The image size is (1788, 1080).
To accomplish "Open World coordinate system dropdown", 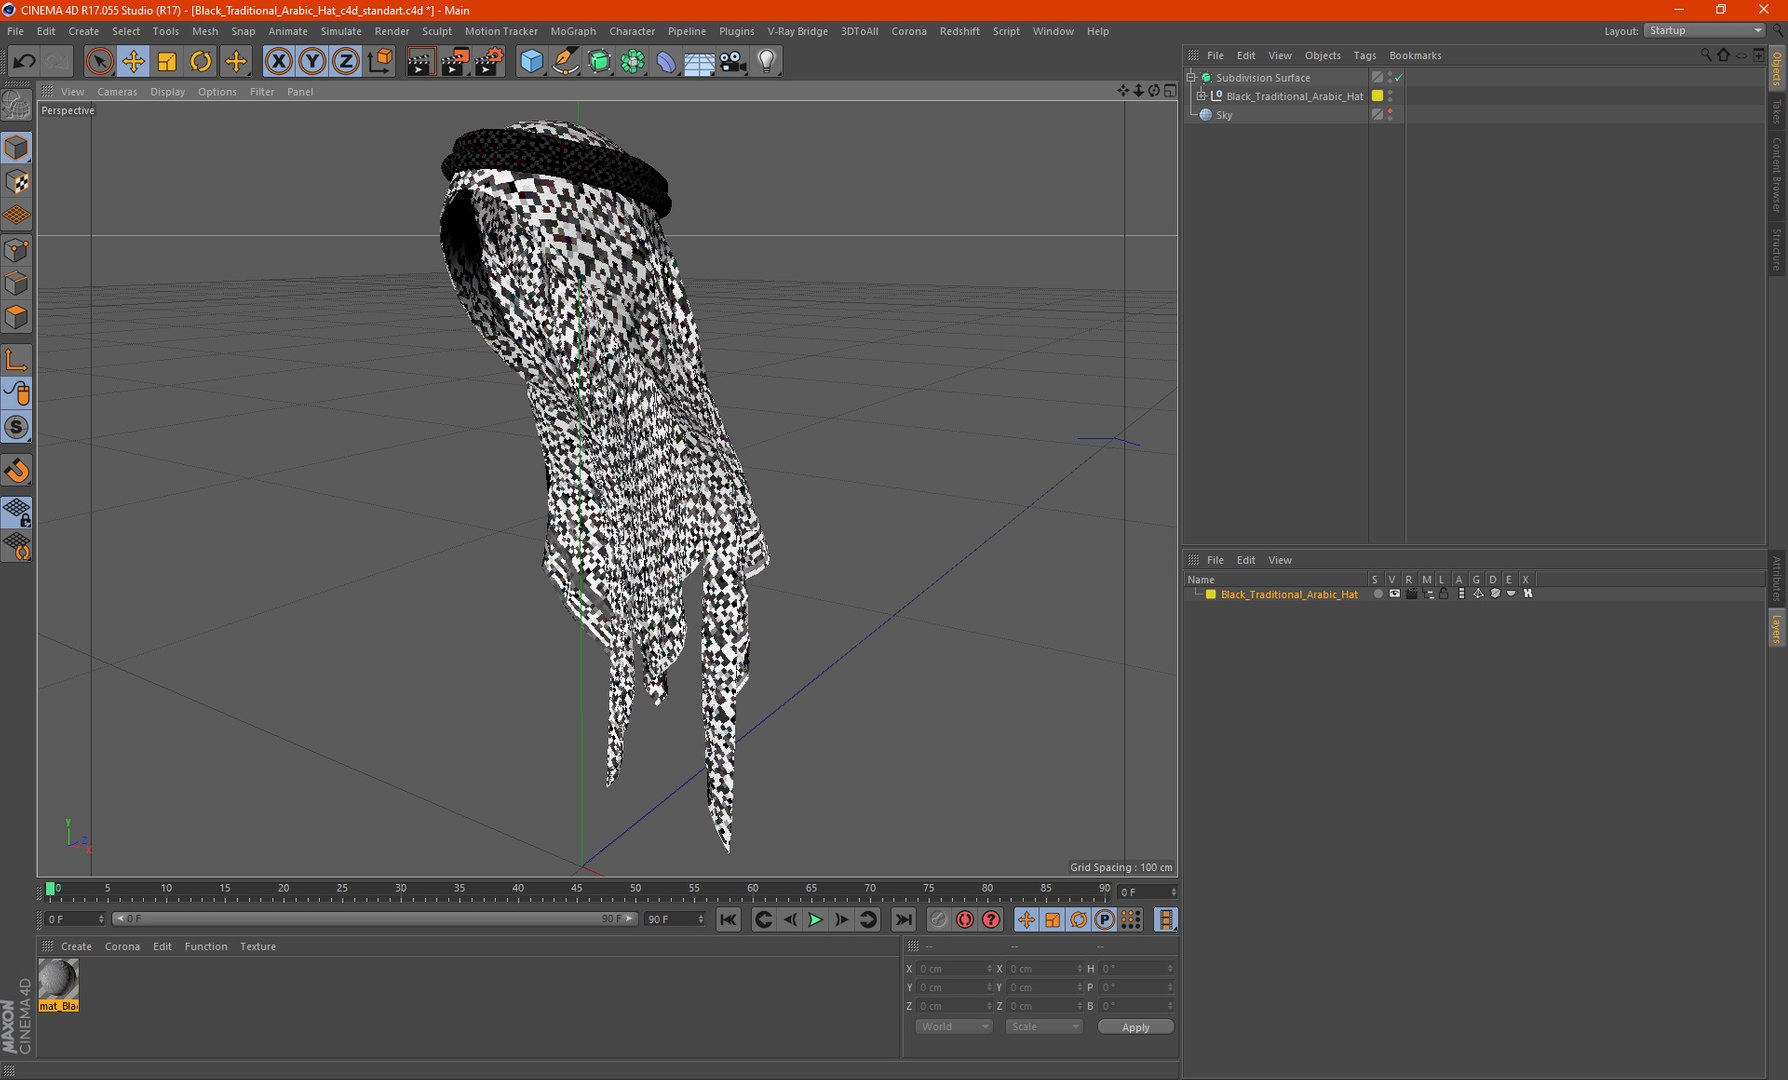I will point(953,1027).
